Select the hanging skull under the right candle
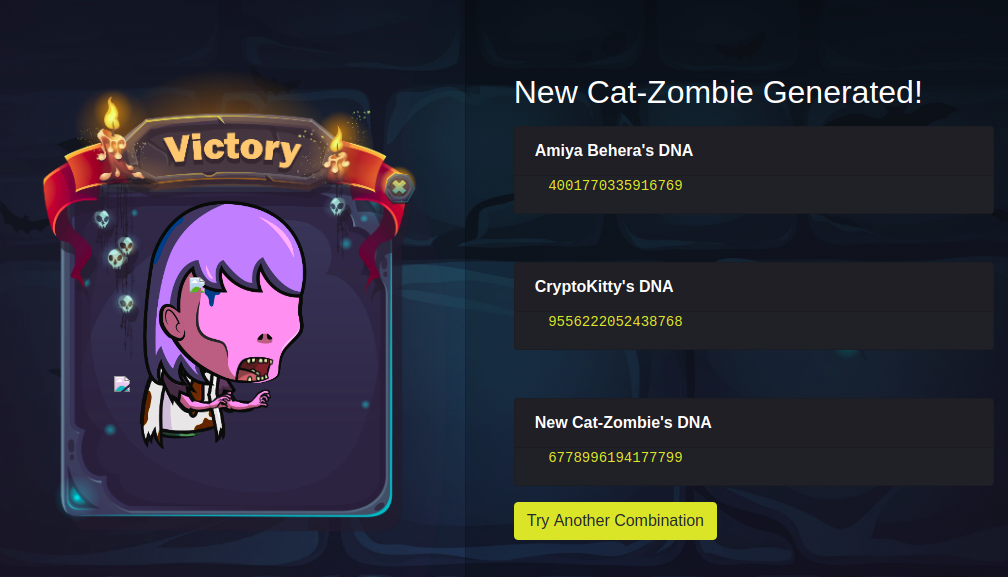Screen dimensions: 1008x577 coord(338,206)
